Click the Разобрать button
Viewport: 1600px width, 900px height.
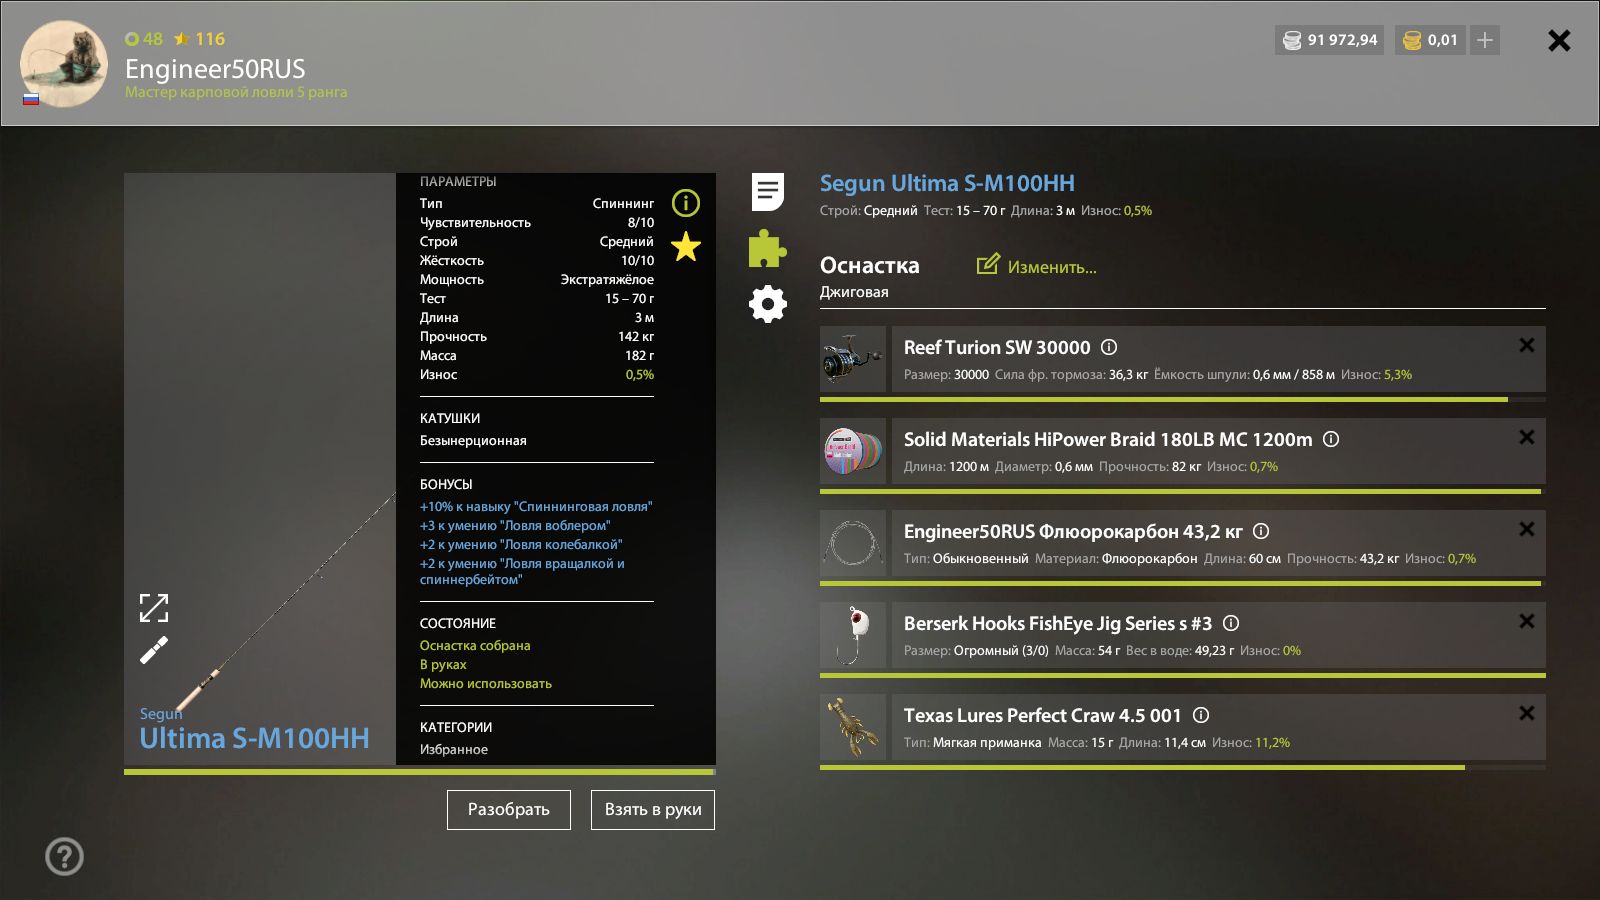click(509, 810)
